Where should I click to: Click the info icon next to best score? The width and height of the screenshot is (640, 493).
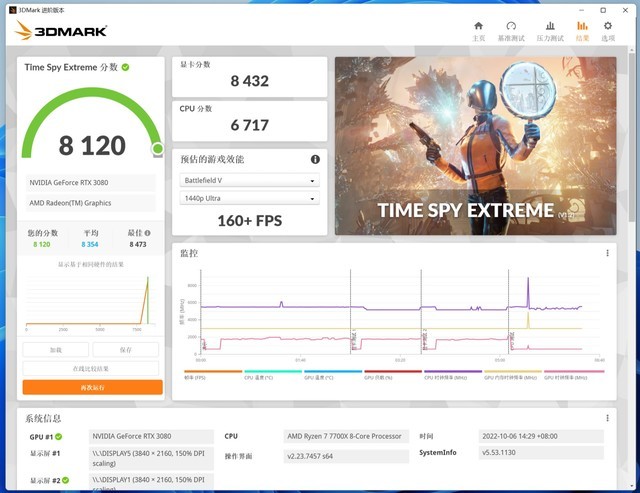147,233
